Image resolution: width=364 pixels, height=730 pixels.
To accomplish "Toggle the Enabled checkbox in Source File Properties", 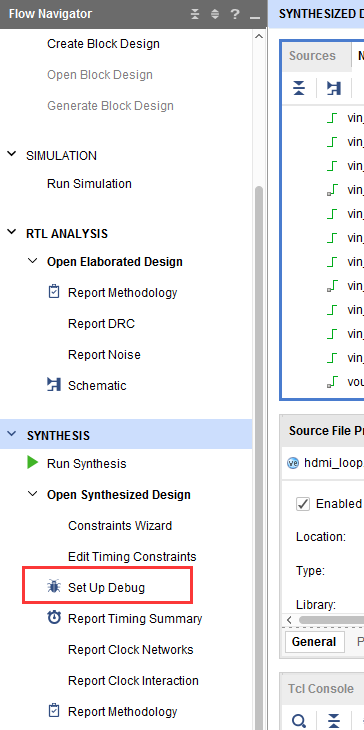I will pos(303,504).
